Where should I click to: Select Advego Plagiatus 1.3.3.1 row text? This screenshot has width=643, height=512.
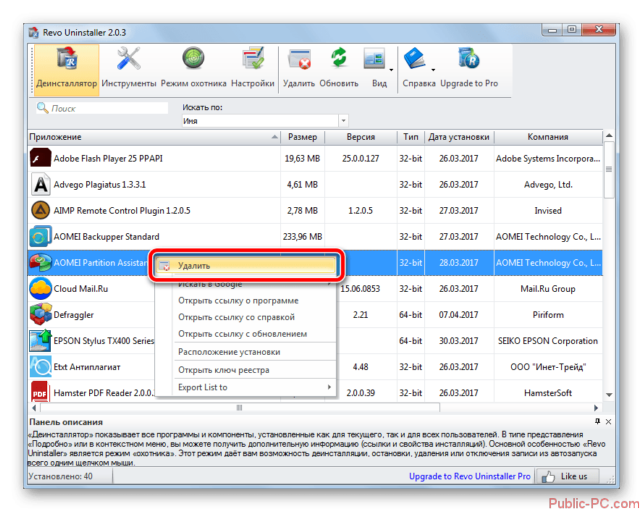(x=100, y=185)
